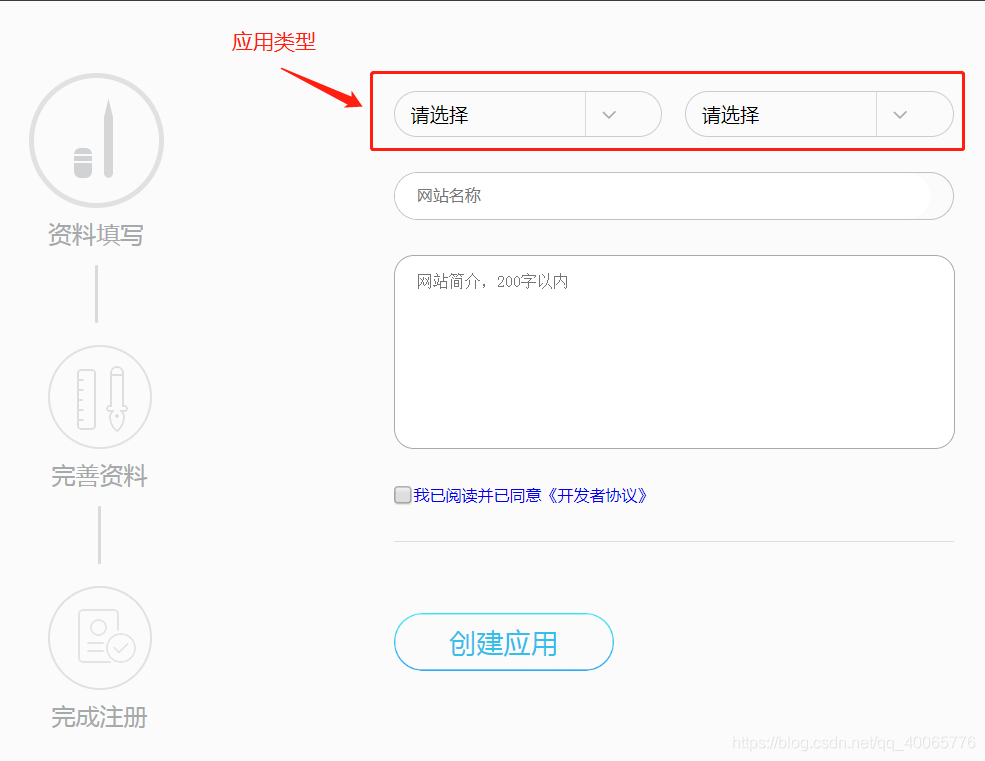This screenshot has height=761, width=985.
Task: Click the 完善资料 ruler and pen icon
Action: [x=100, y=397]
